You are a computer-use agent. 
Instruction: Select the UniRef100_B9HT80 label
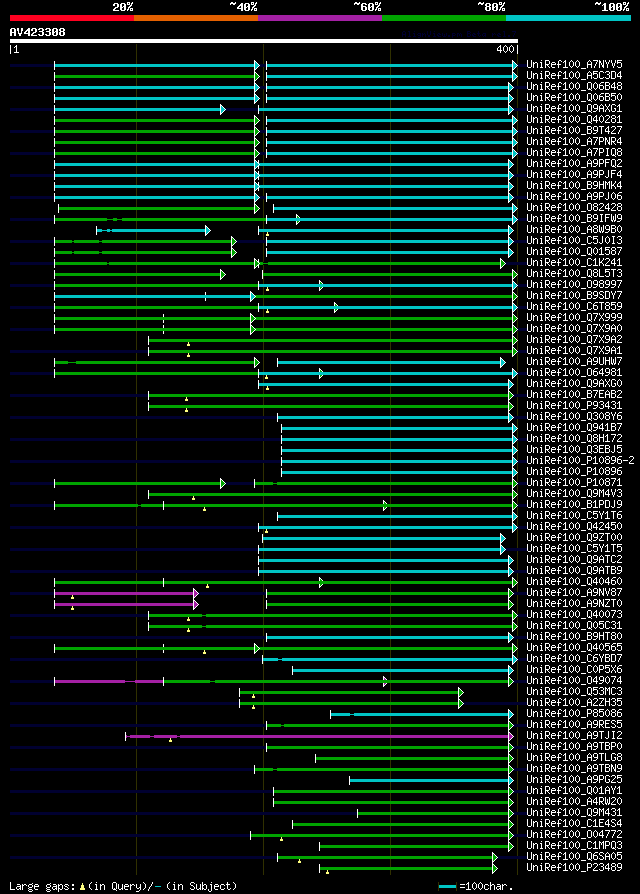pos(574,637)
